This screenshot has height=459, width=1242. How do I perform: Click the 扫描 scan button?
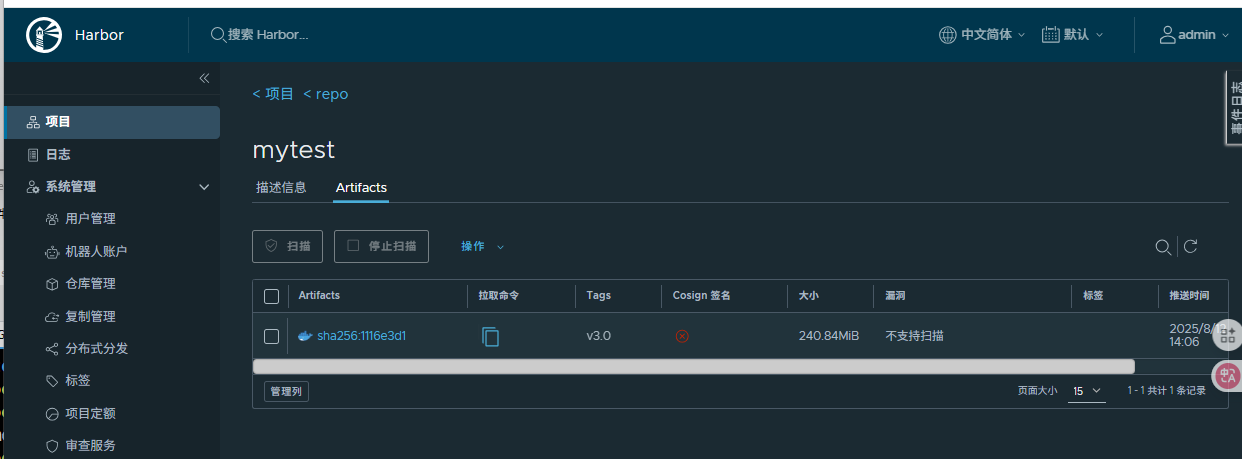pos(288,246)
